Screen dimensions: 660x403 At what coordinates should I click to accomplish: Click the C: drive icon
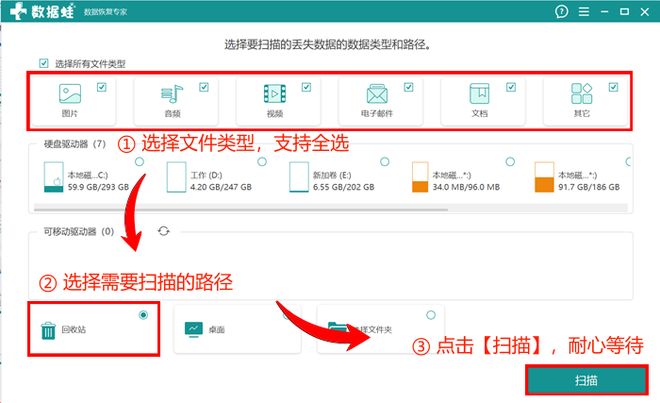[54, 177]
